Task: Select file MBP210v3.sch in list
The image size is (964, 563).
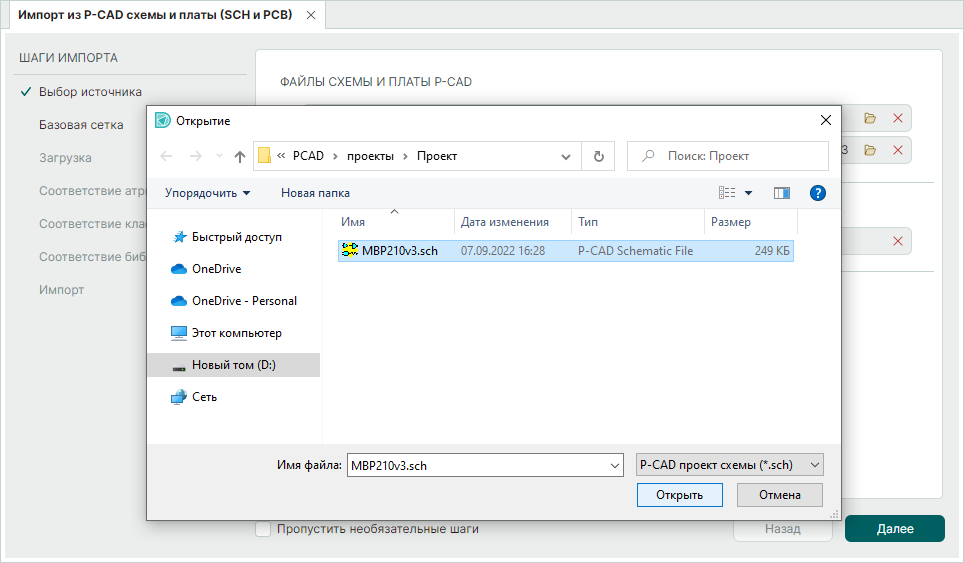Action: (x=566, y=250)
